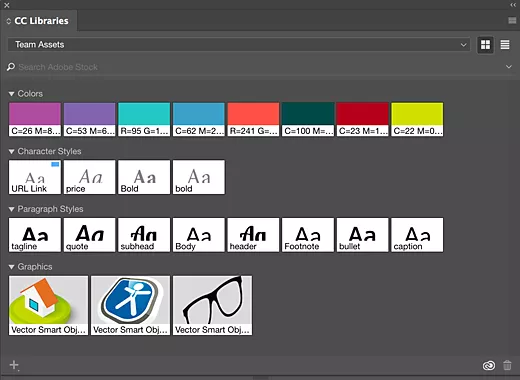Viewport: 520px width, 380px height.
Task: Switch to grid view of library items
Action: tap(485, 45)
